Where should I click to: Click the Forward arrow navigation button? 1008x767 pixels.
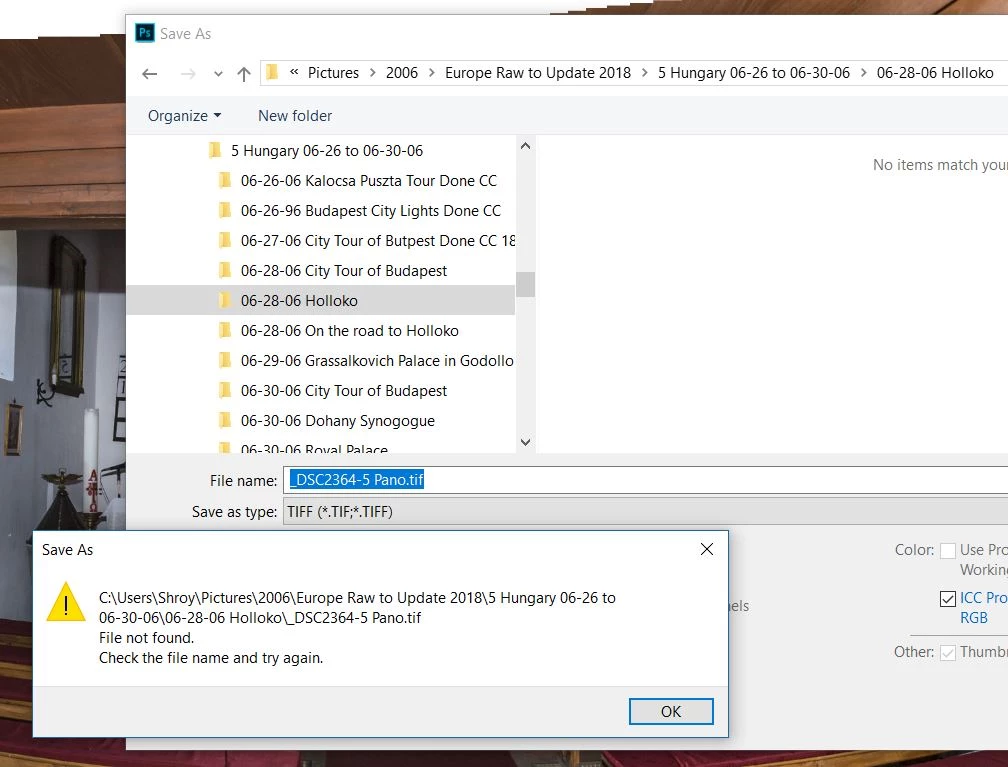(x=188, y=74)
